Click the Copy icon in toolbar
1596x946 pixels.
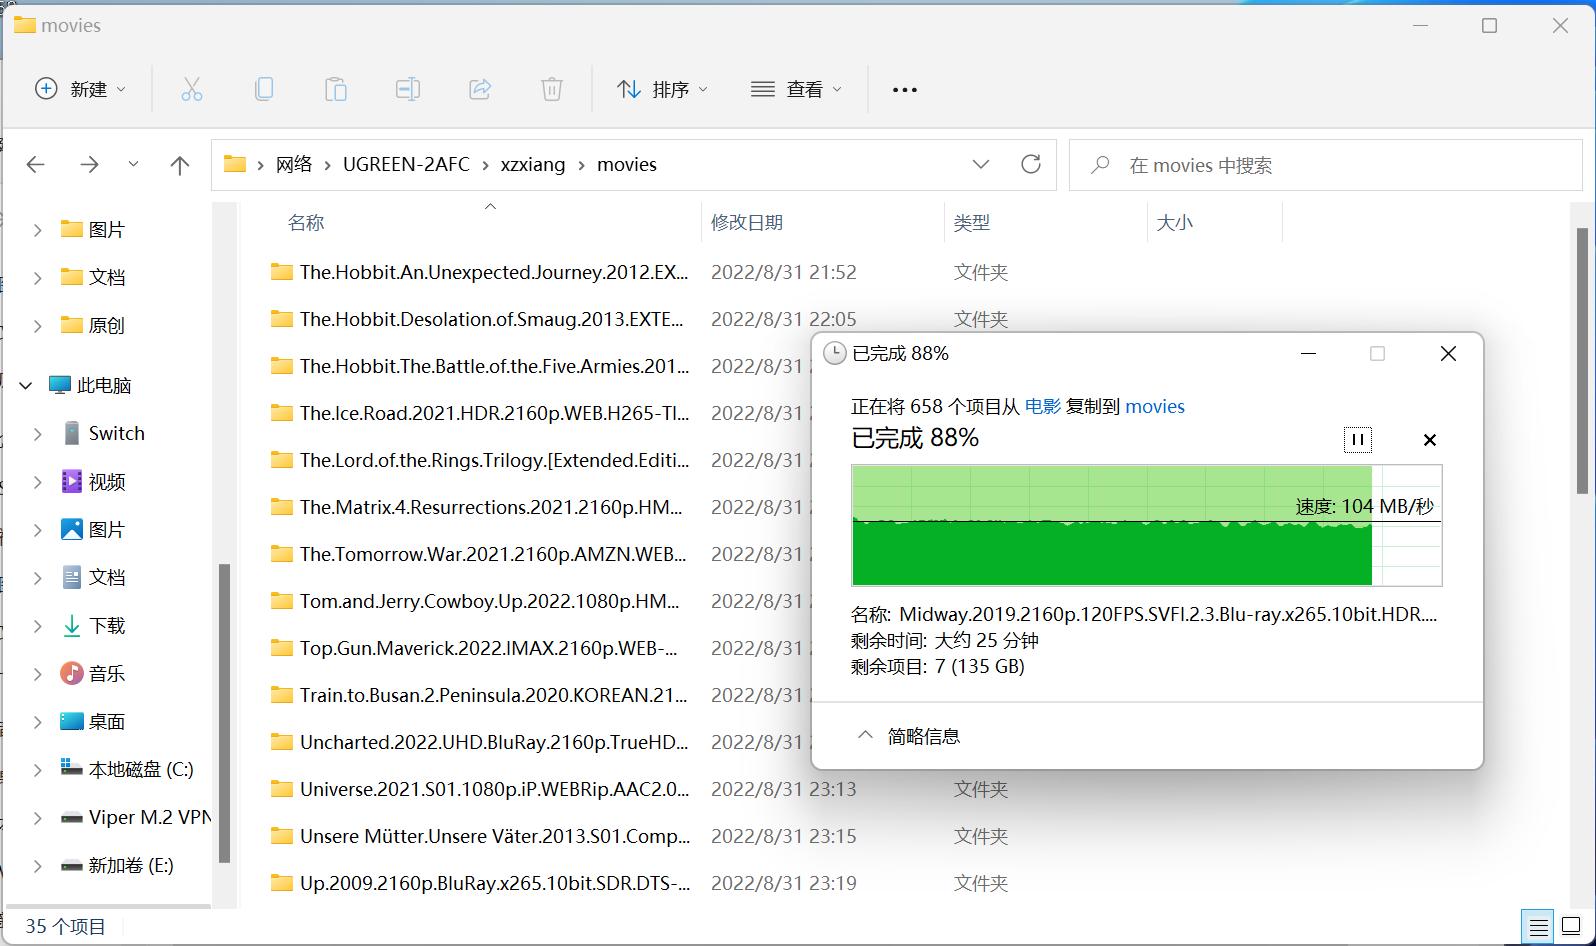(264, 89)
